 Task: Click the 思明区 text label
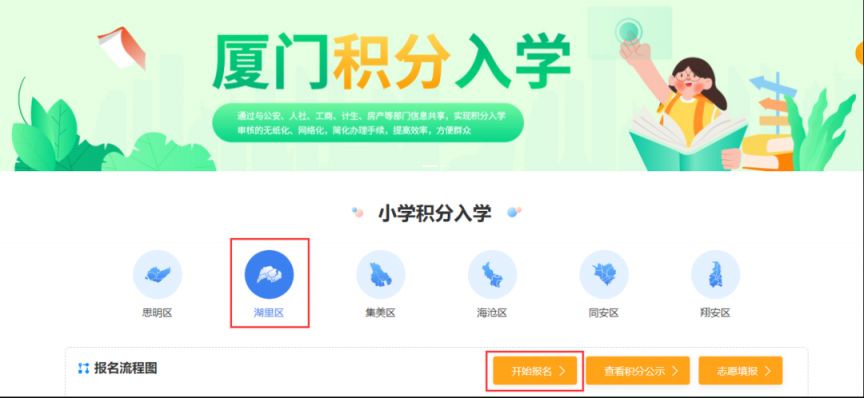[x=157, y=313]
